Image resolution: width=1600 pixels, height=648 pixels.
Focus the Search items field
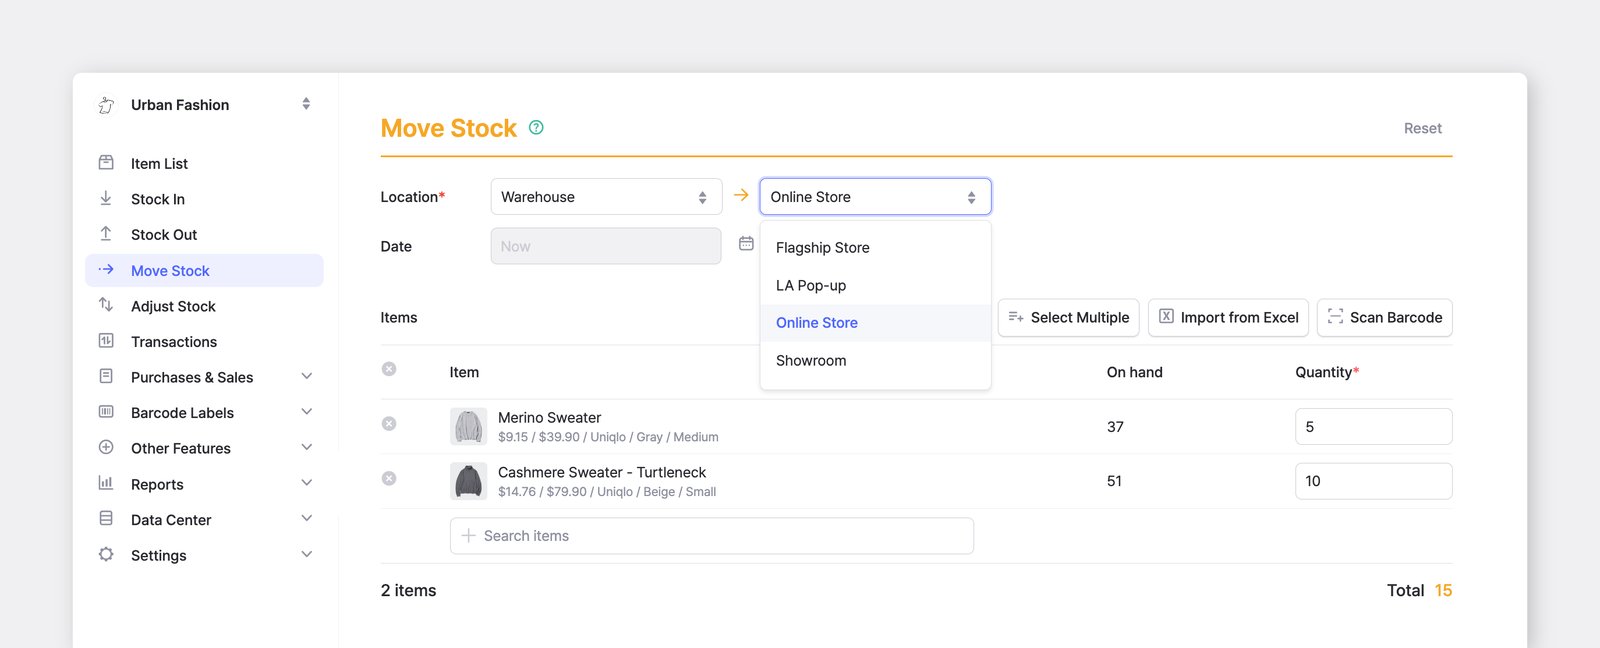pyautogui.click(x=712, y=536)
